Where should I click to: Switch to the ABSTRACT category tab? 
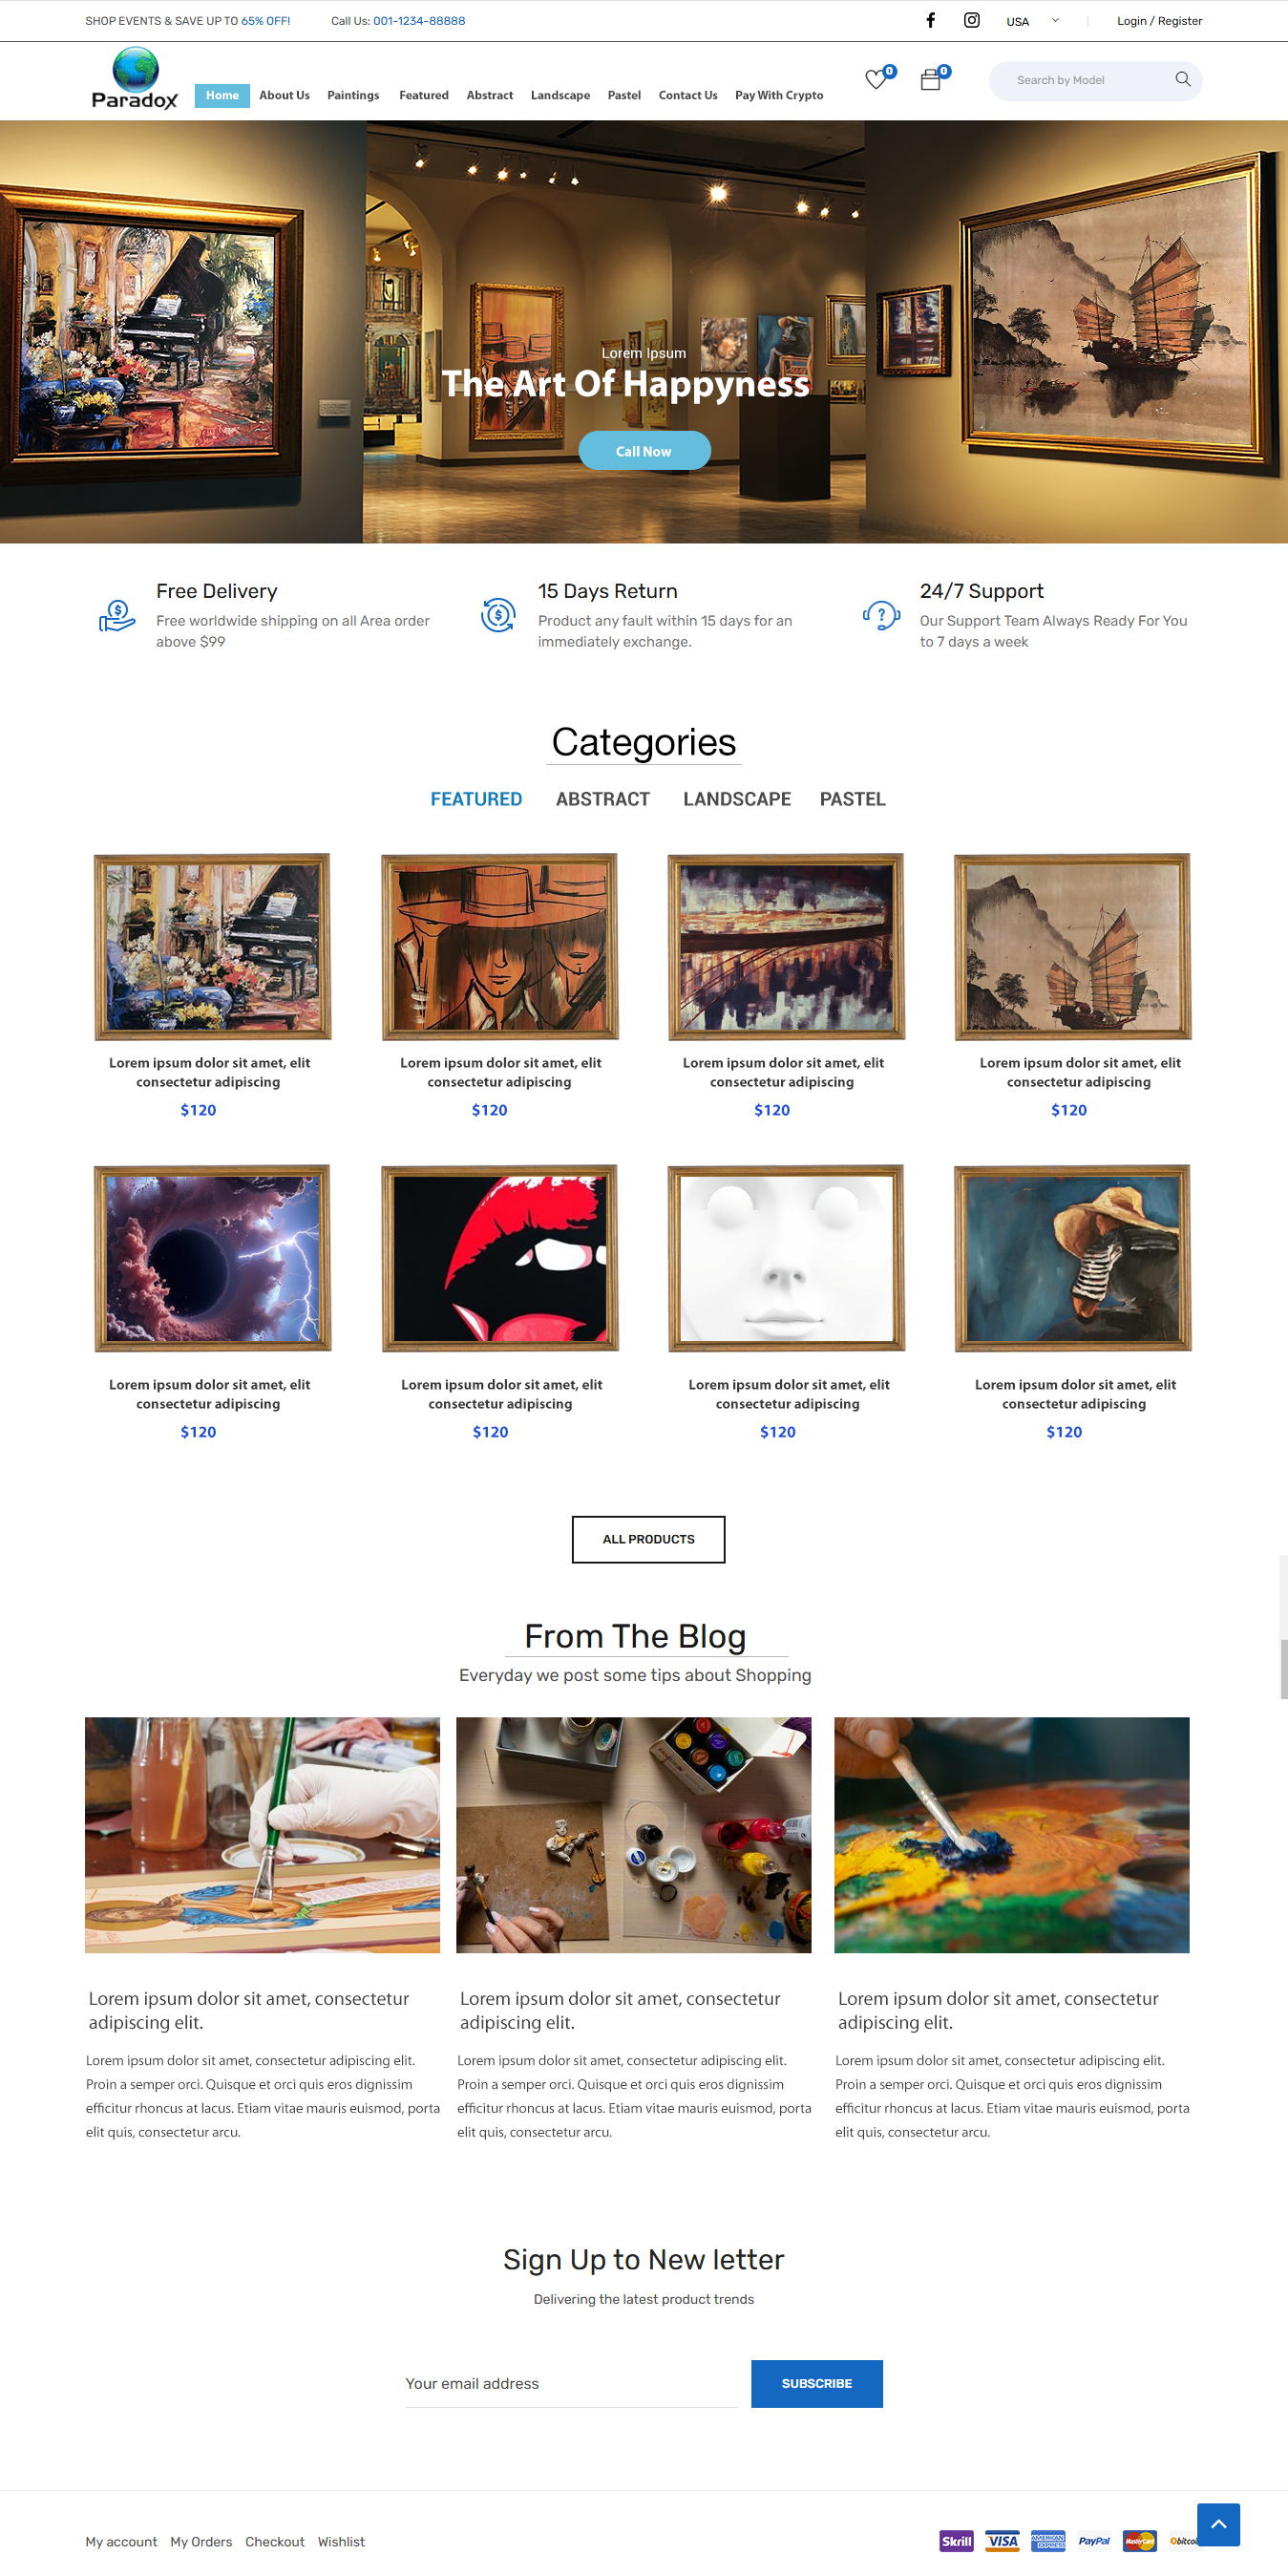pyautogui.click(x=603, y=799)
